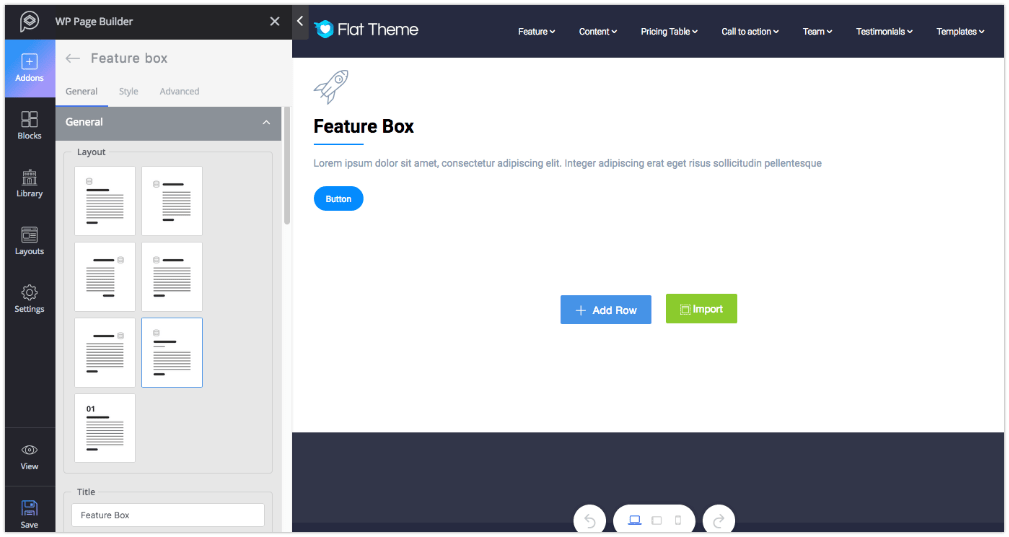Select the highlighted layout thumbnail

172,352
